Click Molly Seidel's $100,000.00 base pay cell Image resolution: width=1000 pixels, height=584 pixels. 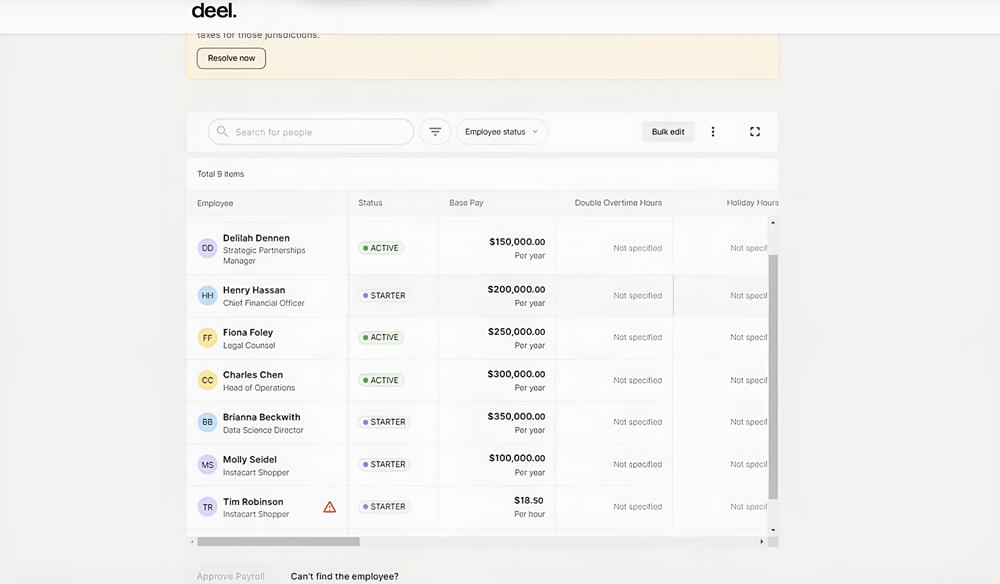516,464
